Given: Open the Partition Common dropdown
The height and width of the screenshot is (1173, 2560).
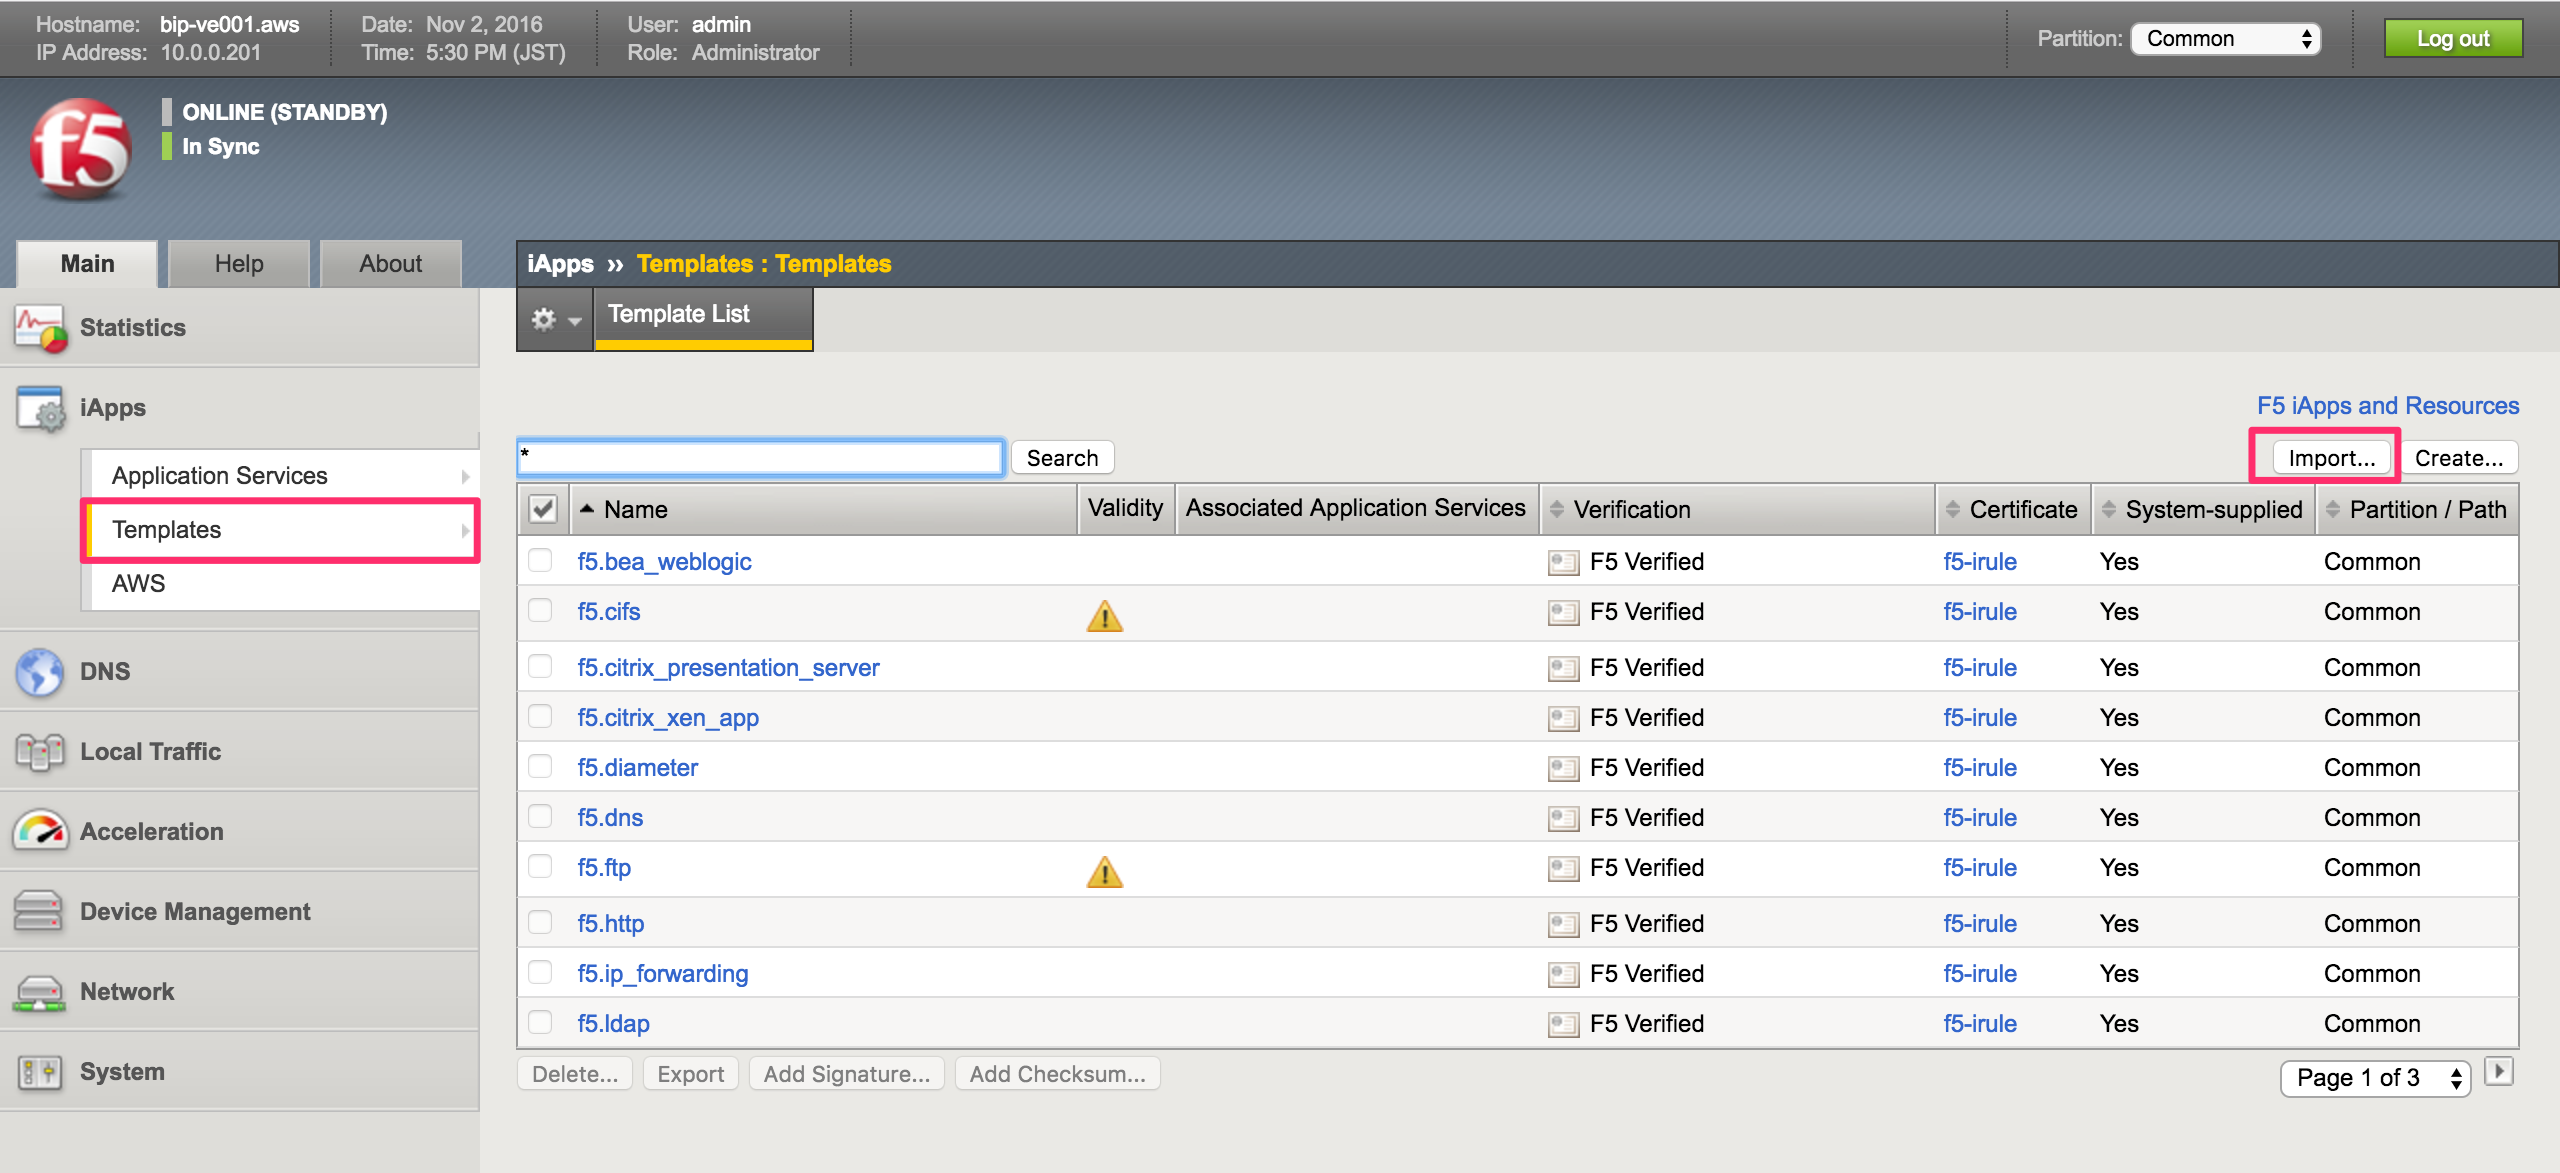Looking at the screenshot, I should click(2226, 39).
